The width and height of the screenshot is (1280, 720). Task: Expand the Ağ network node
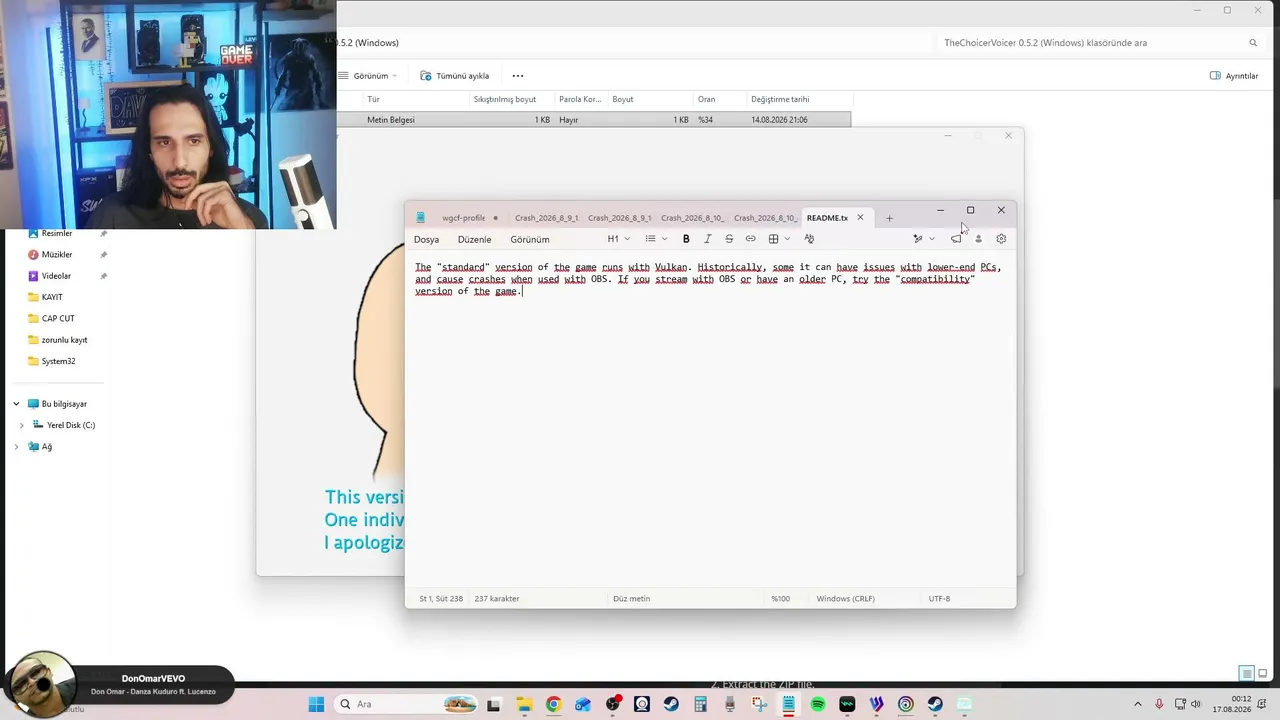[16, 447]
